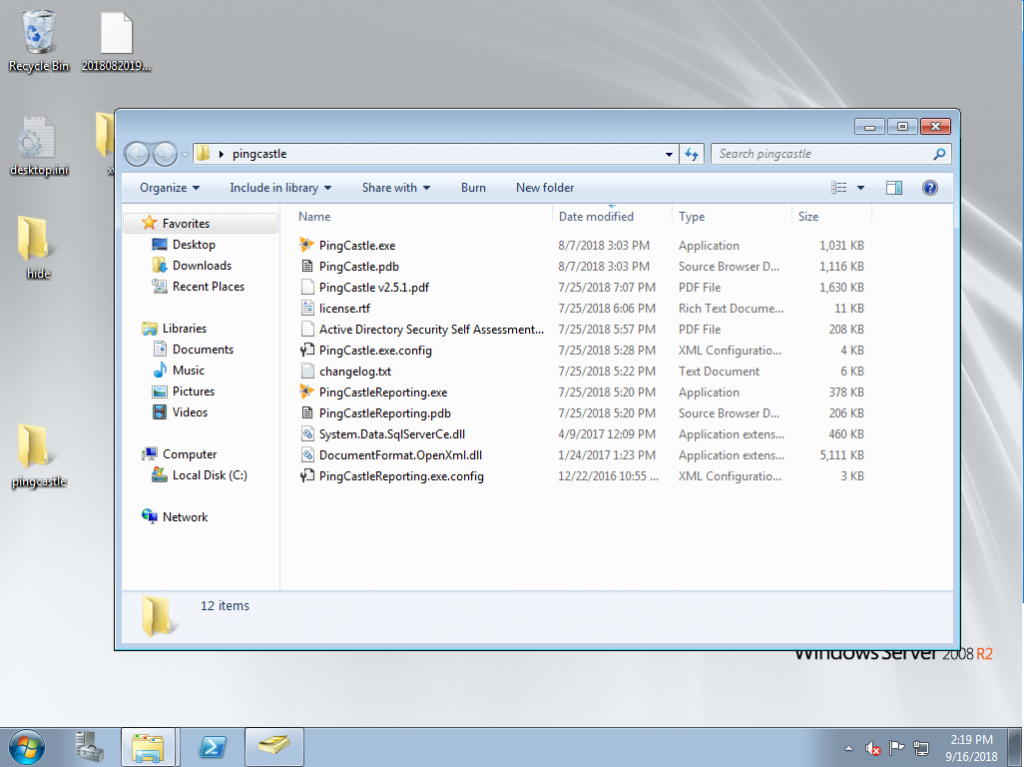Viewport: 1024px width, 767px height.
Task: Select the PingCastleReporting.exe file icon
Action: coord(307,392)
